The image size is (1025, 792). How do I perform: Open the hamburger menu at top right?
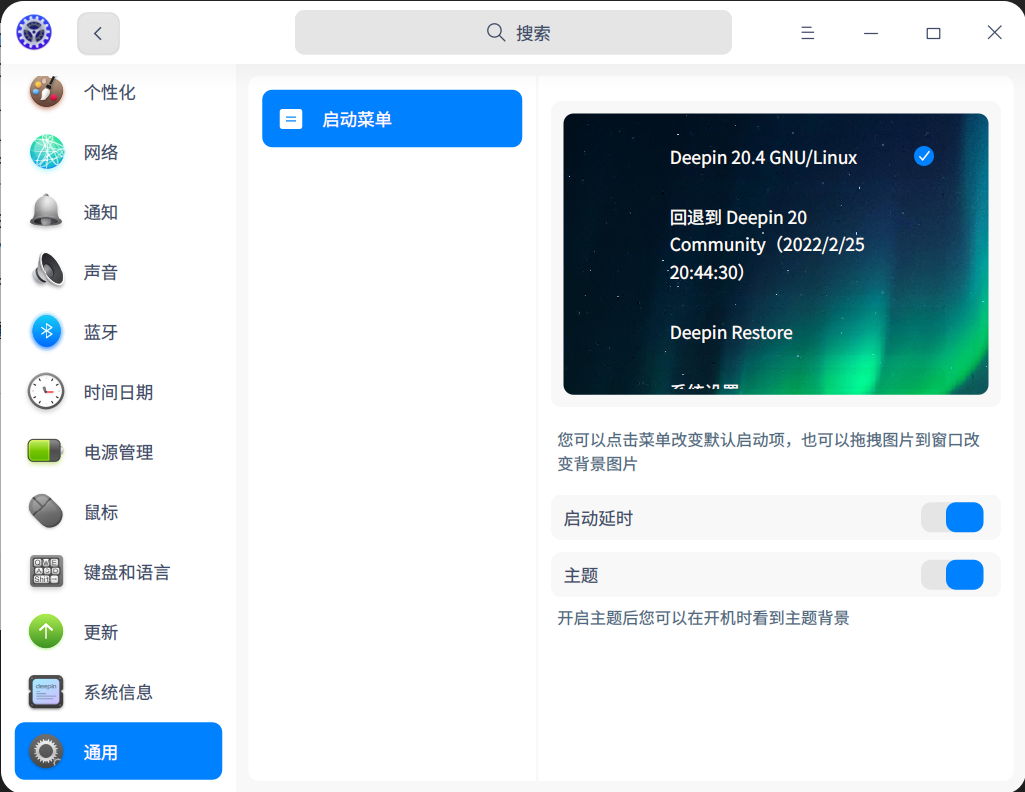click(x=806, y=32)
